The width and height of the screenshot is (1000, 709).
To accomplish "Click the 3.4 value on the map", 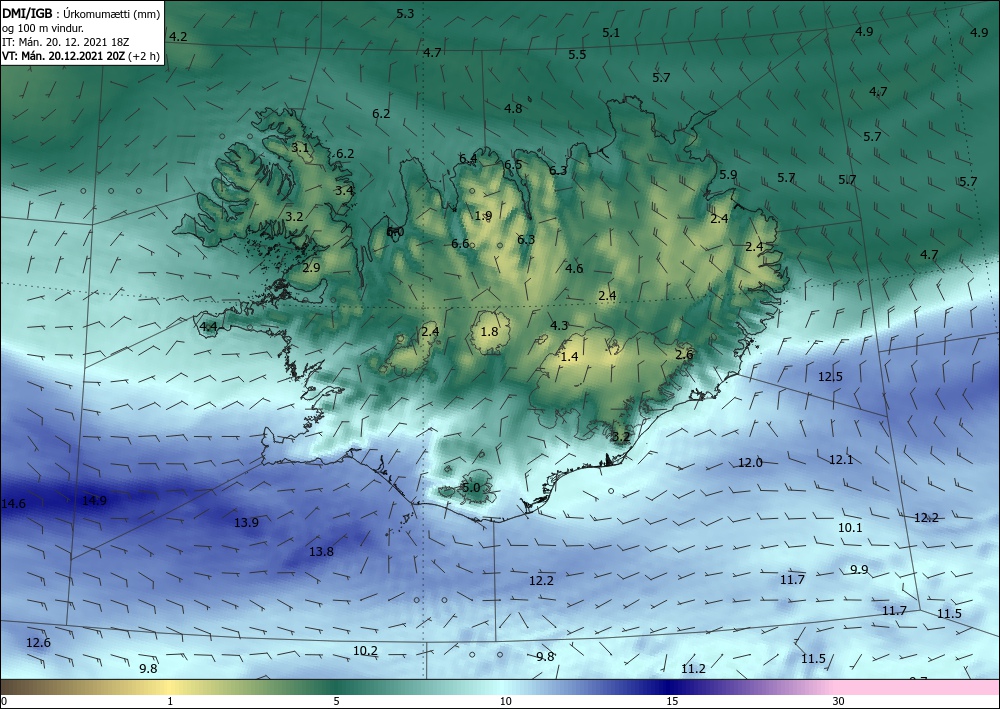I will pos(344,190).
